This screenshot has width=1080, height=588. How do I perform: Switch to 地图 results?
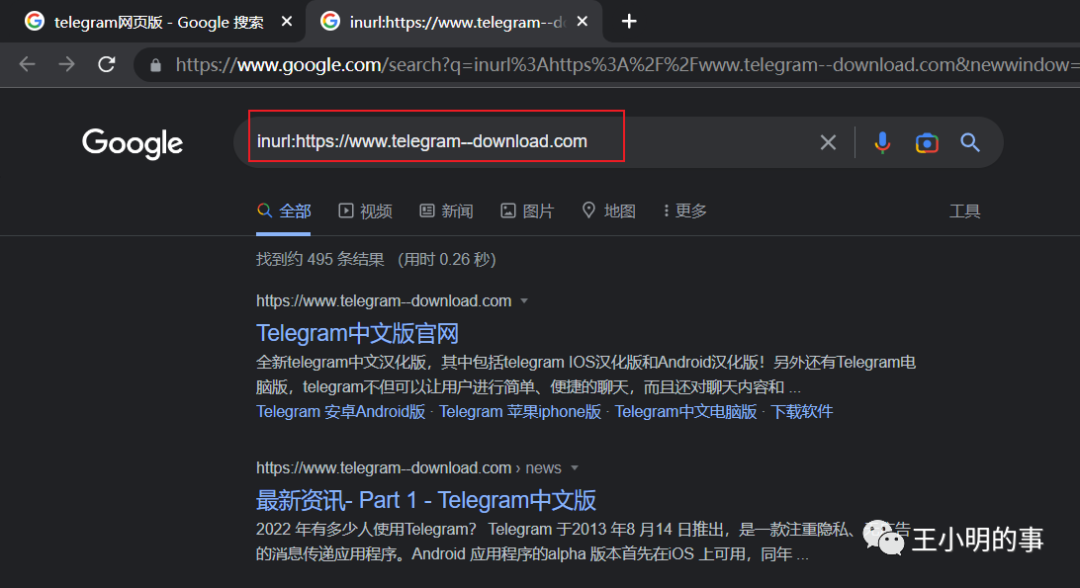coord(608,211)
